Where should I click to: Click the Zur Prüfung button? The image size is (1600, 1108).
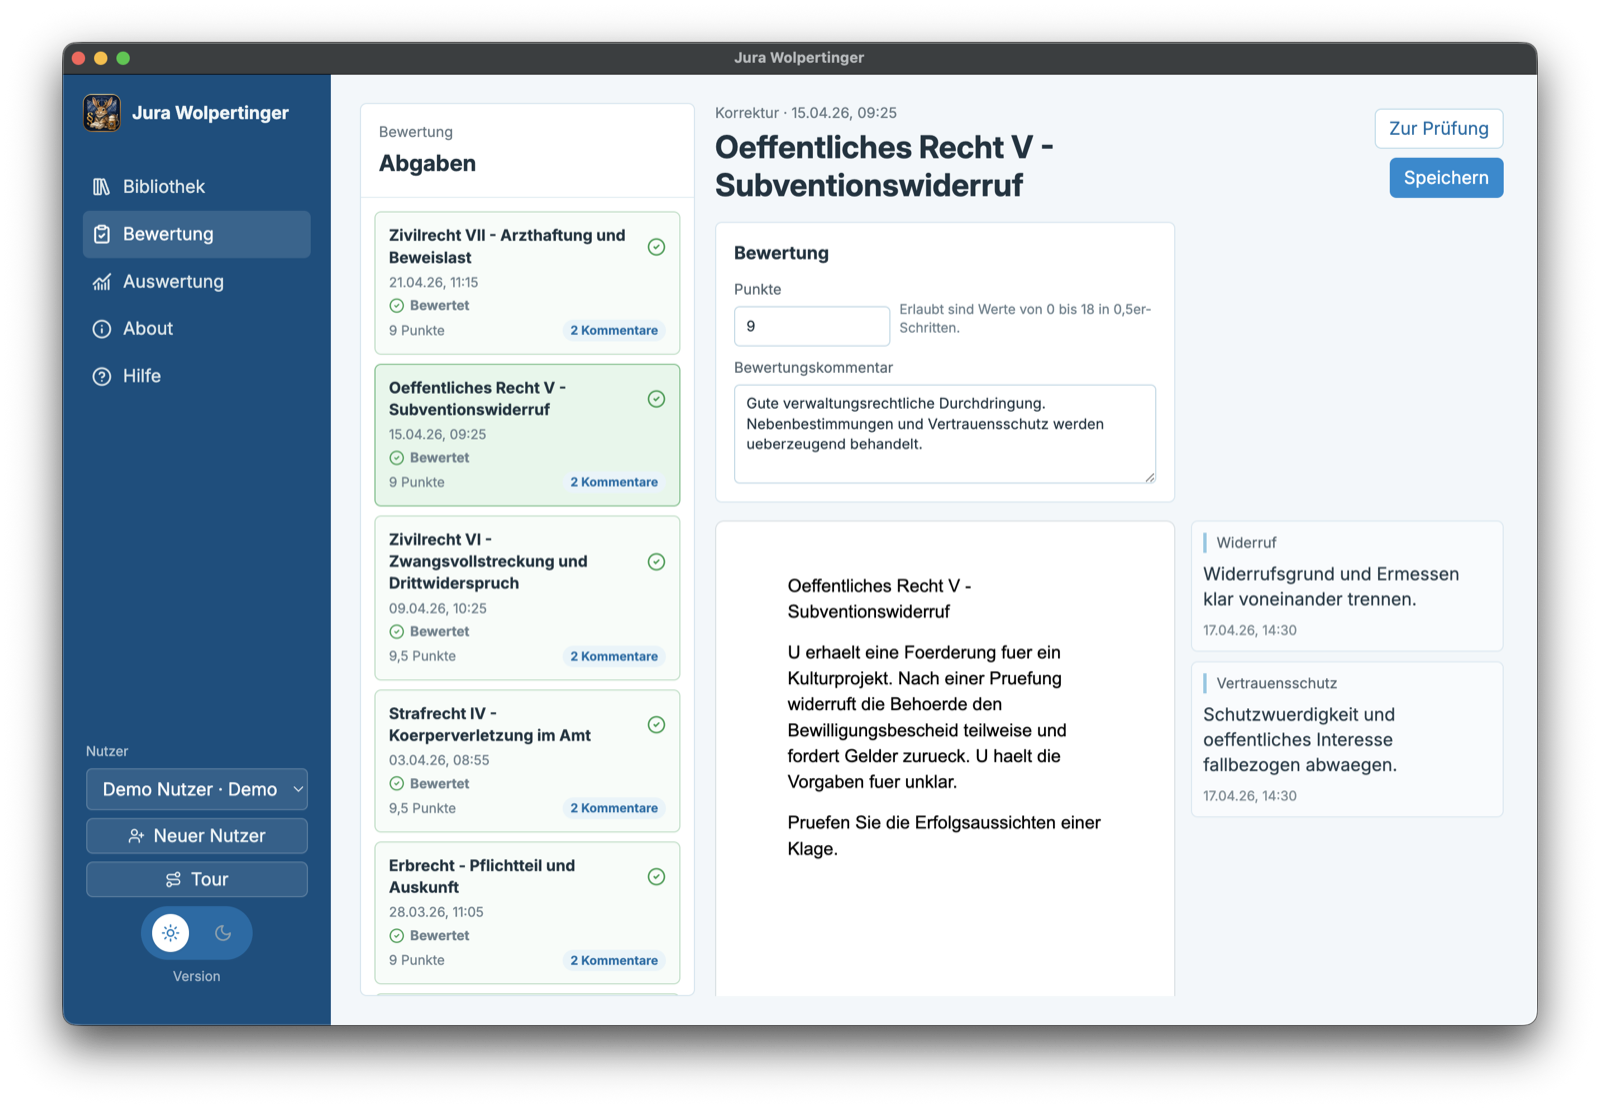click(1438, 129)
